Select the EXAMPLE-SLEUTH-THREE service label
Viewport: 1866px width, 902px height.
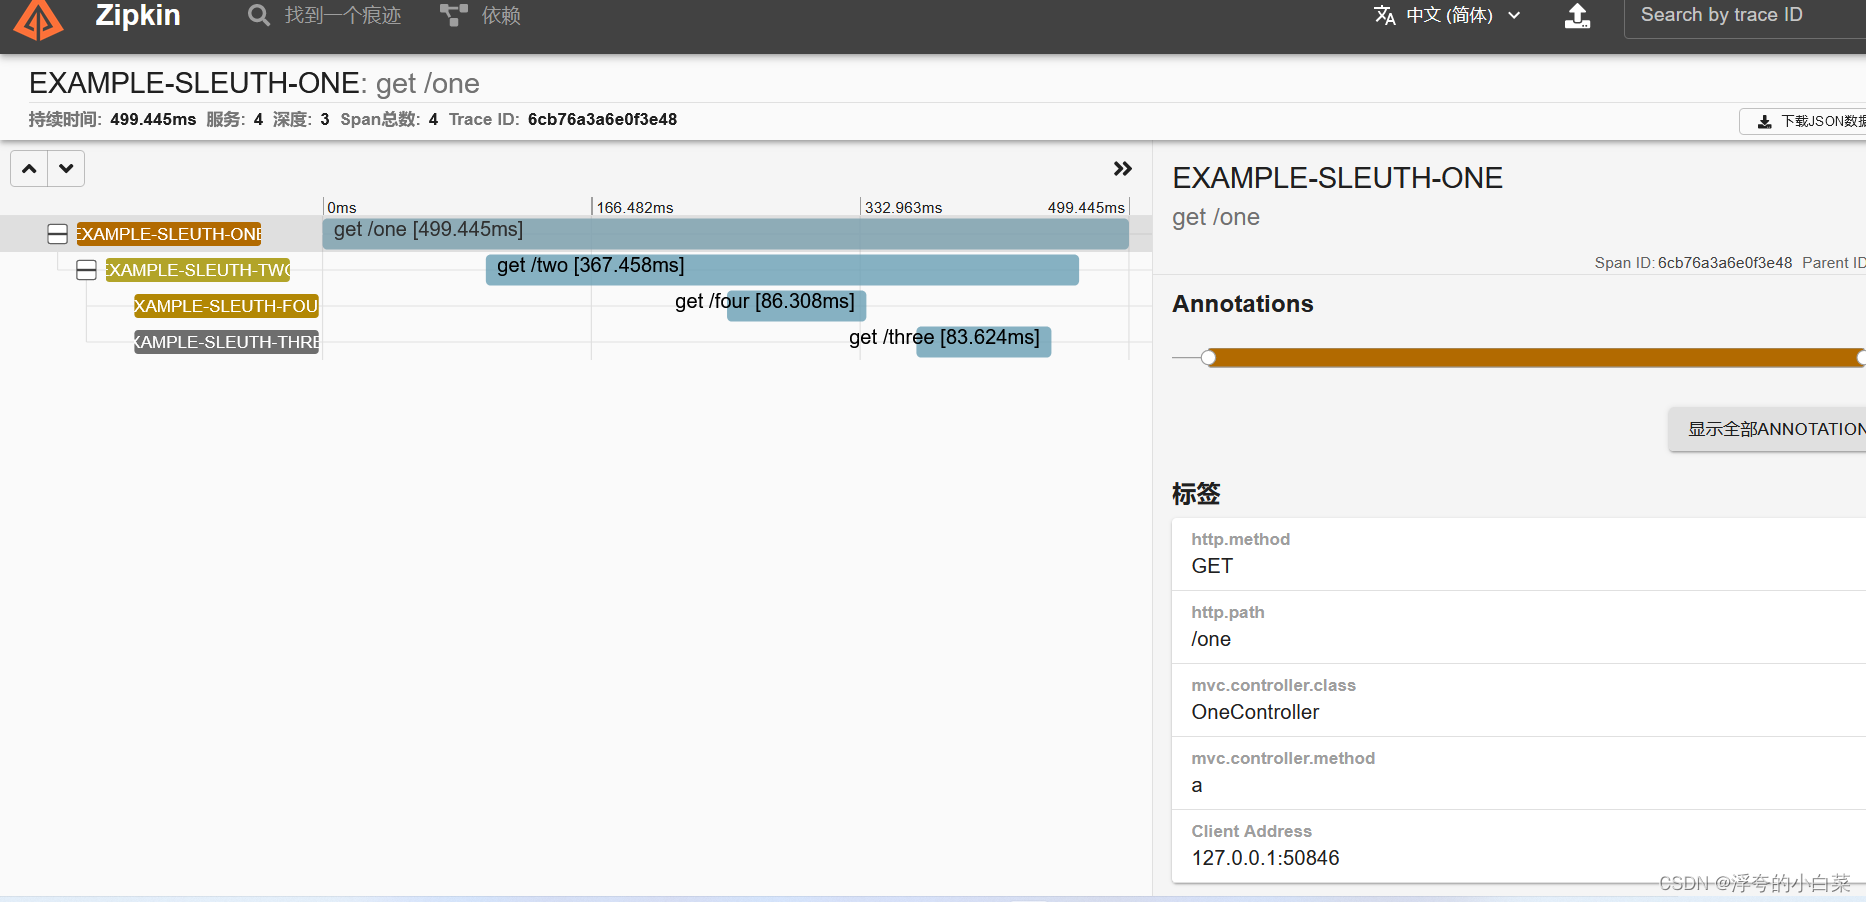point(227,342)
